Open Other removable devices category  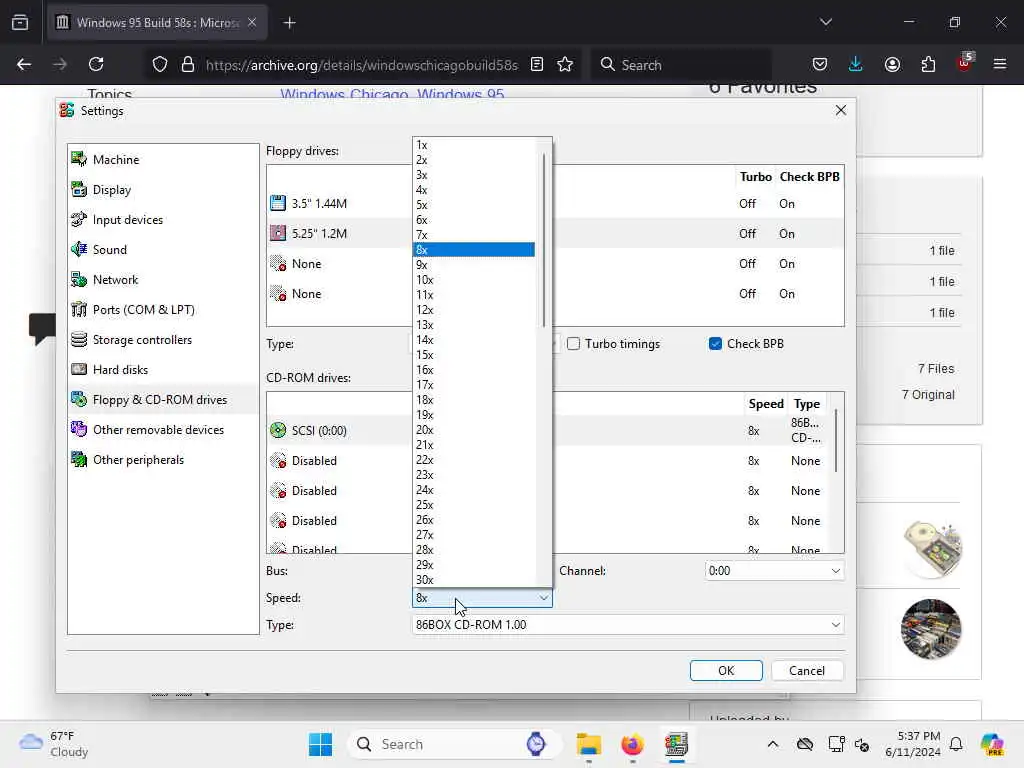pos(163,430)
